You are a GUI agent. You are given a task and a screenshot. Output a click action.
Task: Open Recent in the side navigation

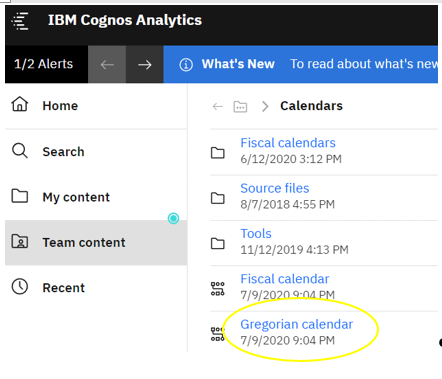click(96, 288)
